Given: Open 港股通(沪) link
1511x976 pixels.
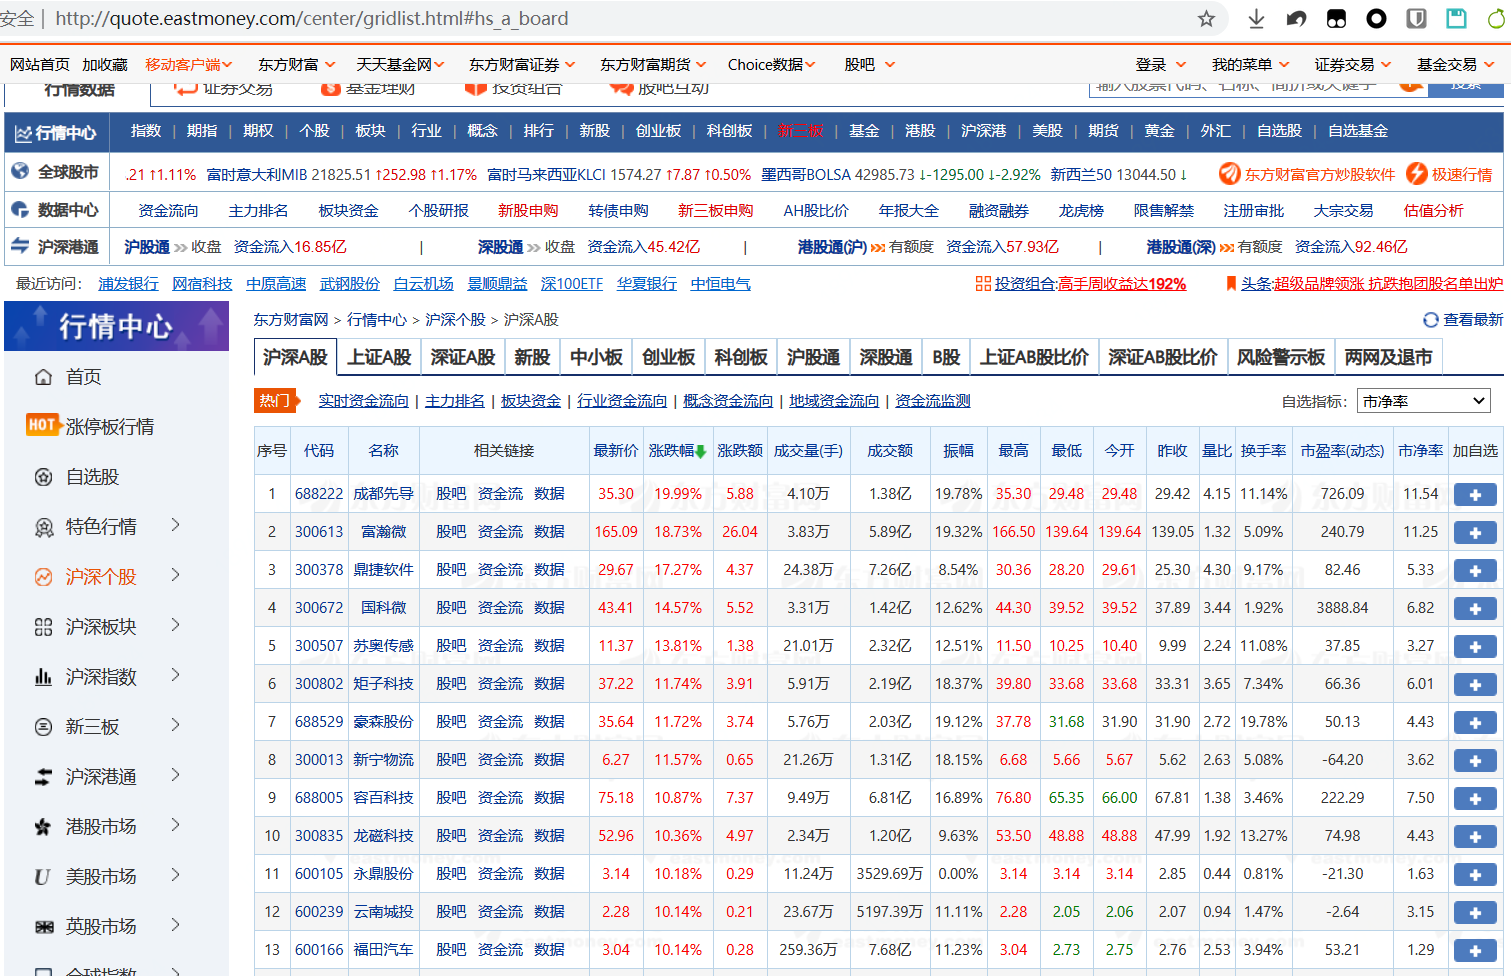Looking at the screenshot, I should (832, 247).
